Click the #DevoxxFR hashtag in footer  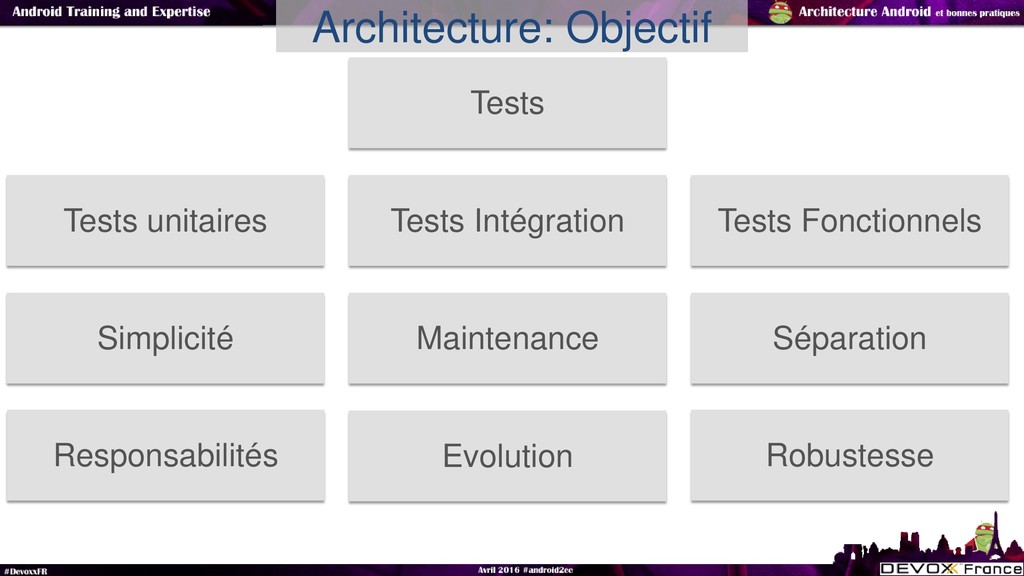click(25, 571)
